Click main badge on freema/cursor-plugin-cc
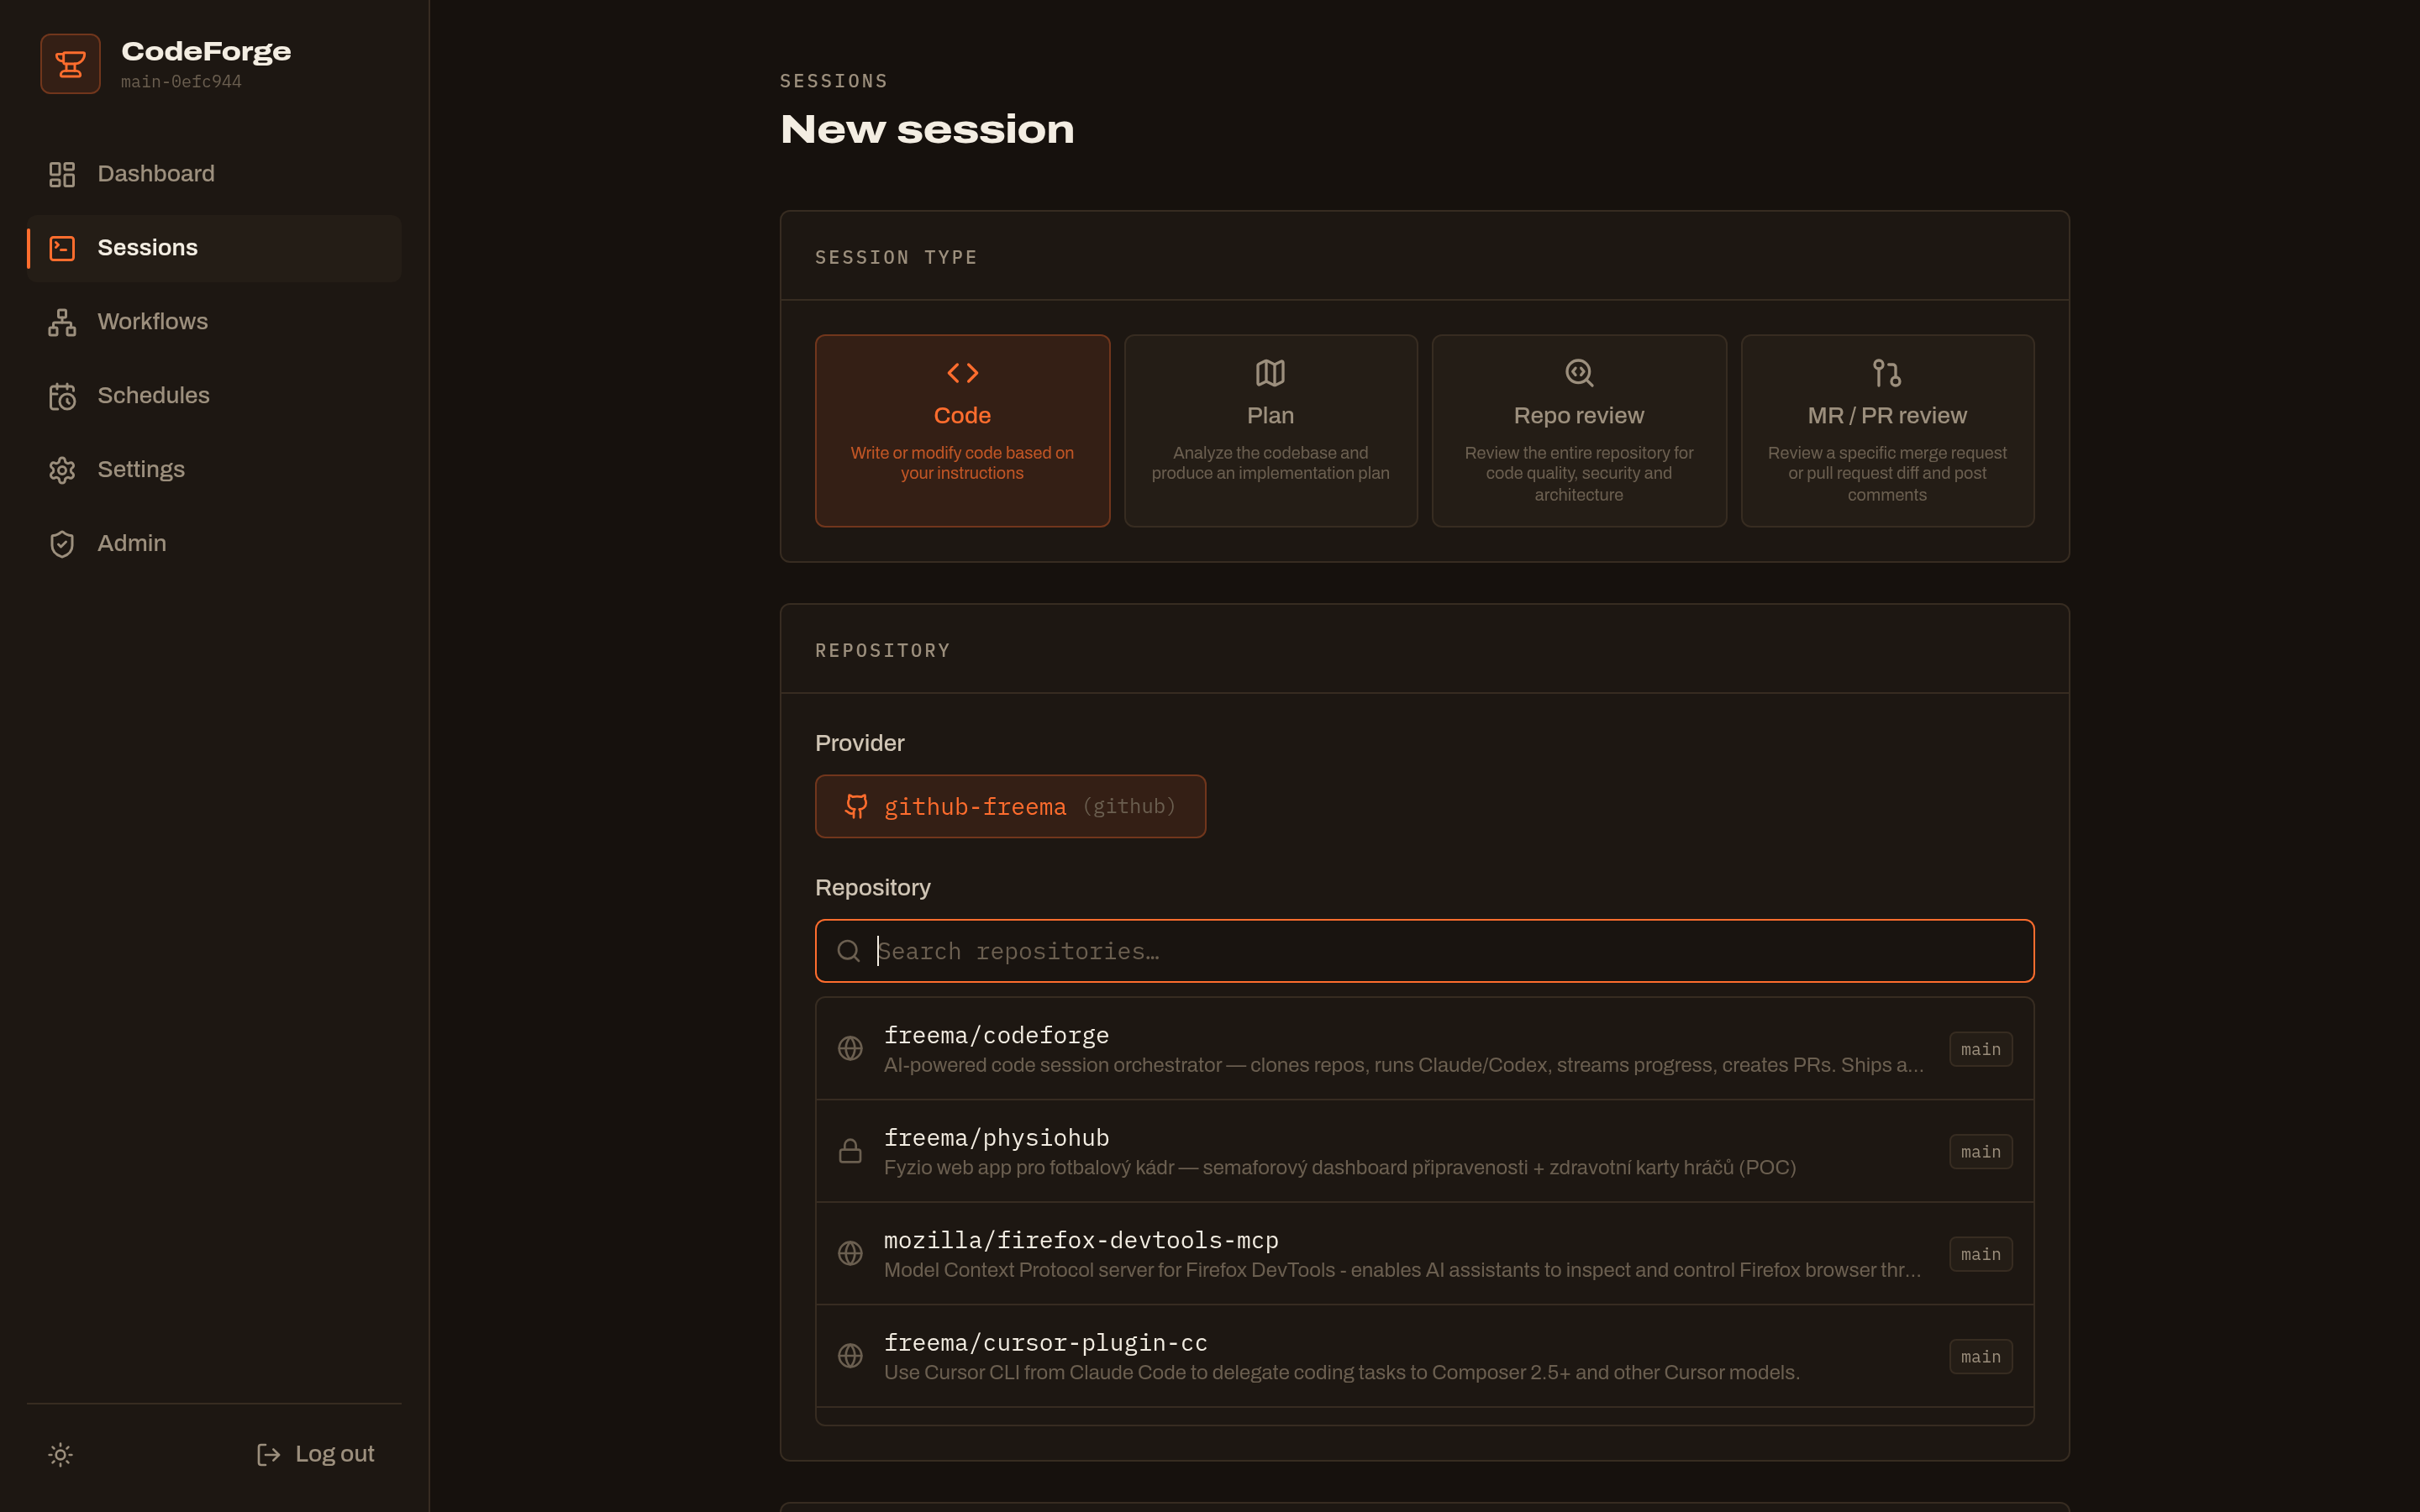Screen dimensions: 2420x1512 (x=1980, y=1357)
